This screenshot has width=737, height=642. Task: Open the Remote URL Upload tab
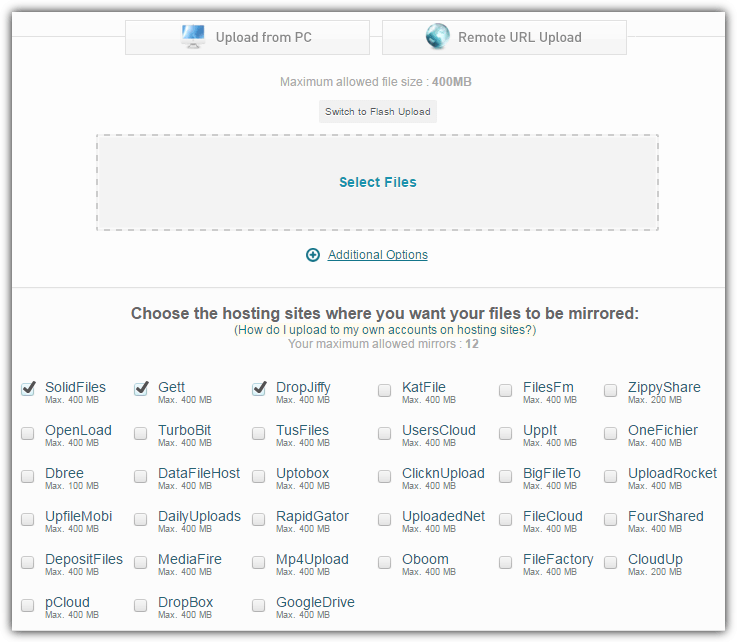coord(504,37)
